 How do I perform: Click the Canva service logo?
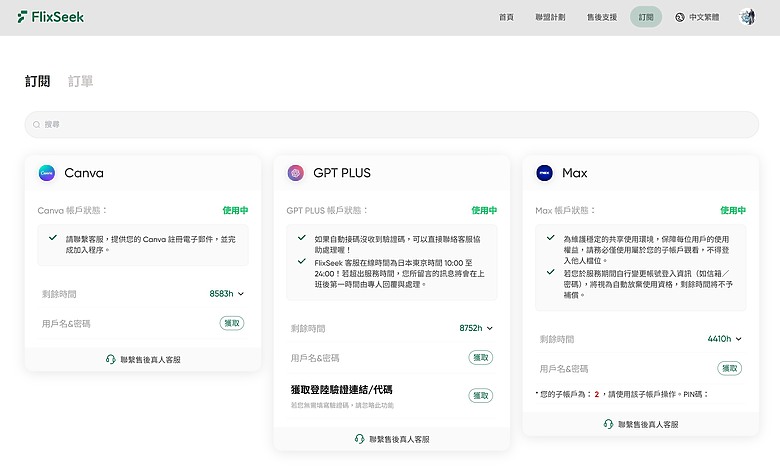point(47,173)
